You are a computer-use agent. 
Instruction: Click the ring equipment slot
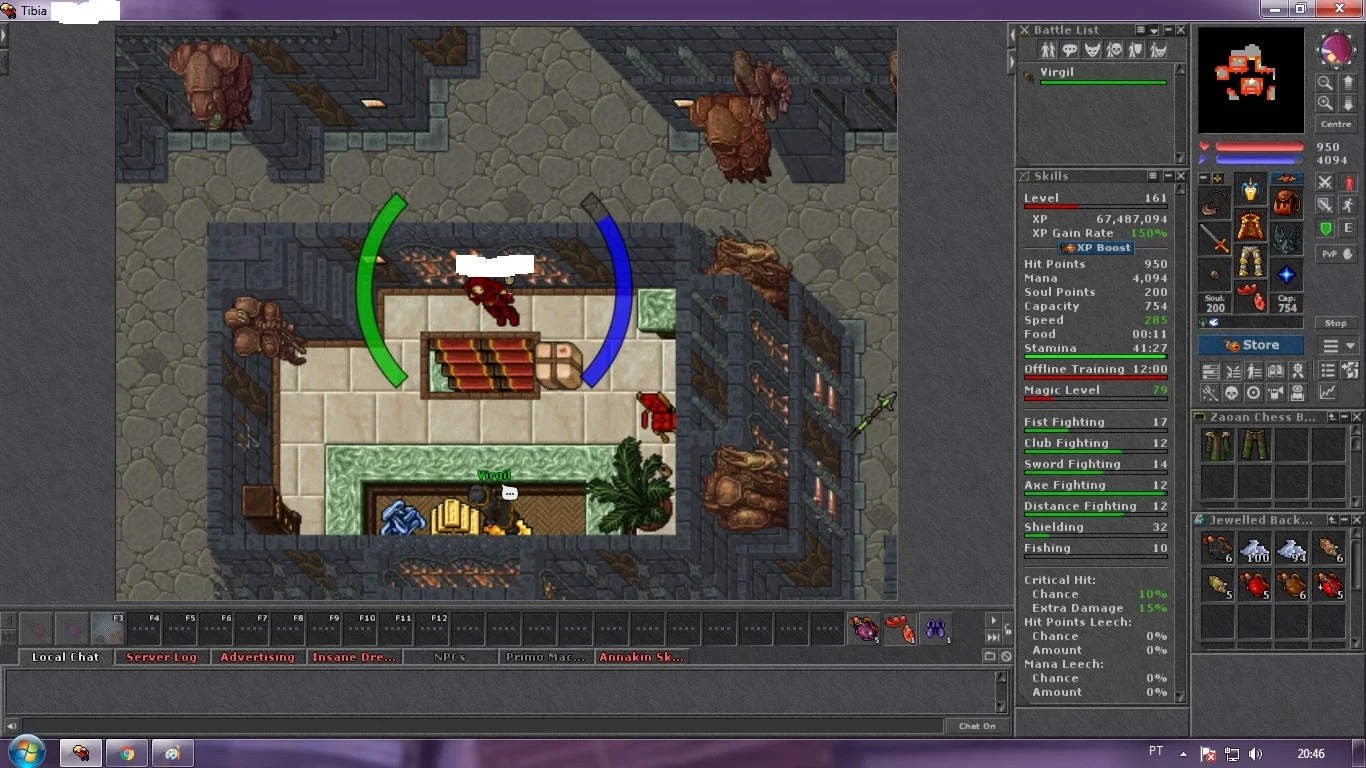1214,275
